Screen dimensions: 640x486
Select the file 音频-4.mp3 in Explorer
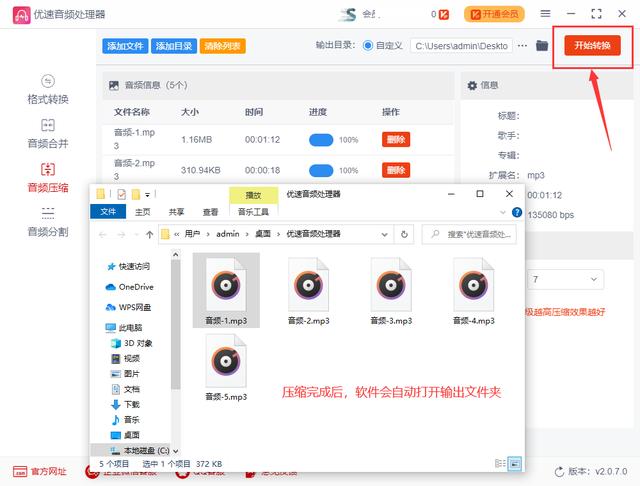click(x=473, y=291)
